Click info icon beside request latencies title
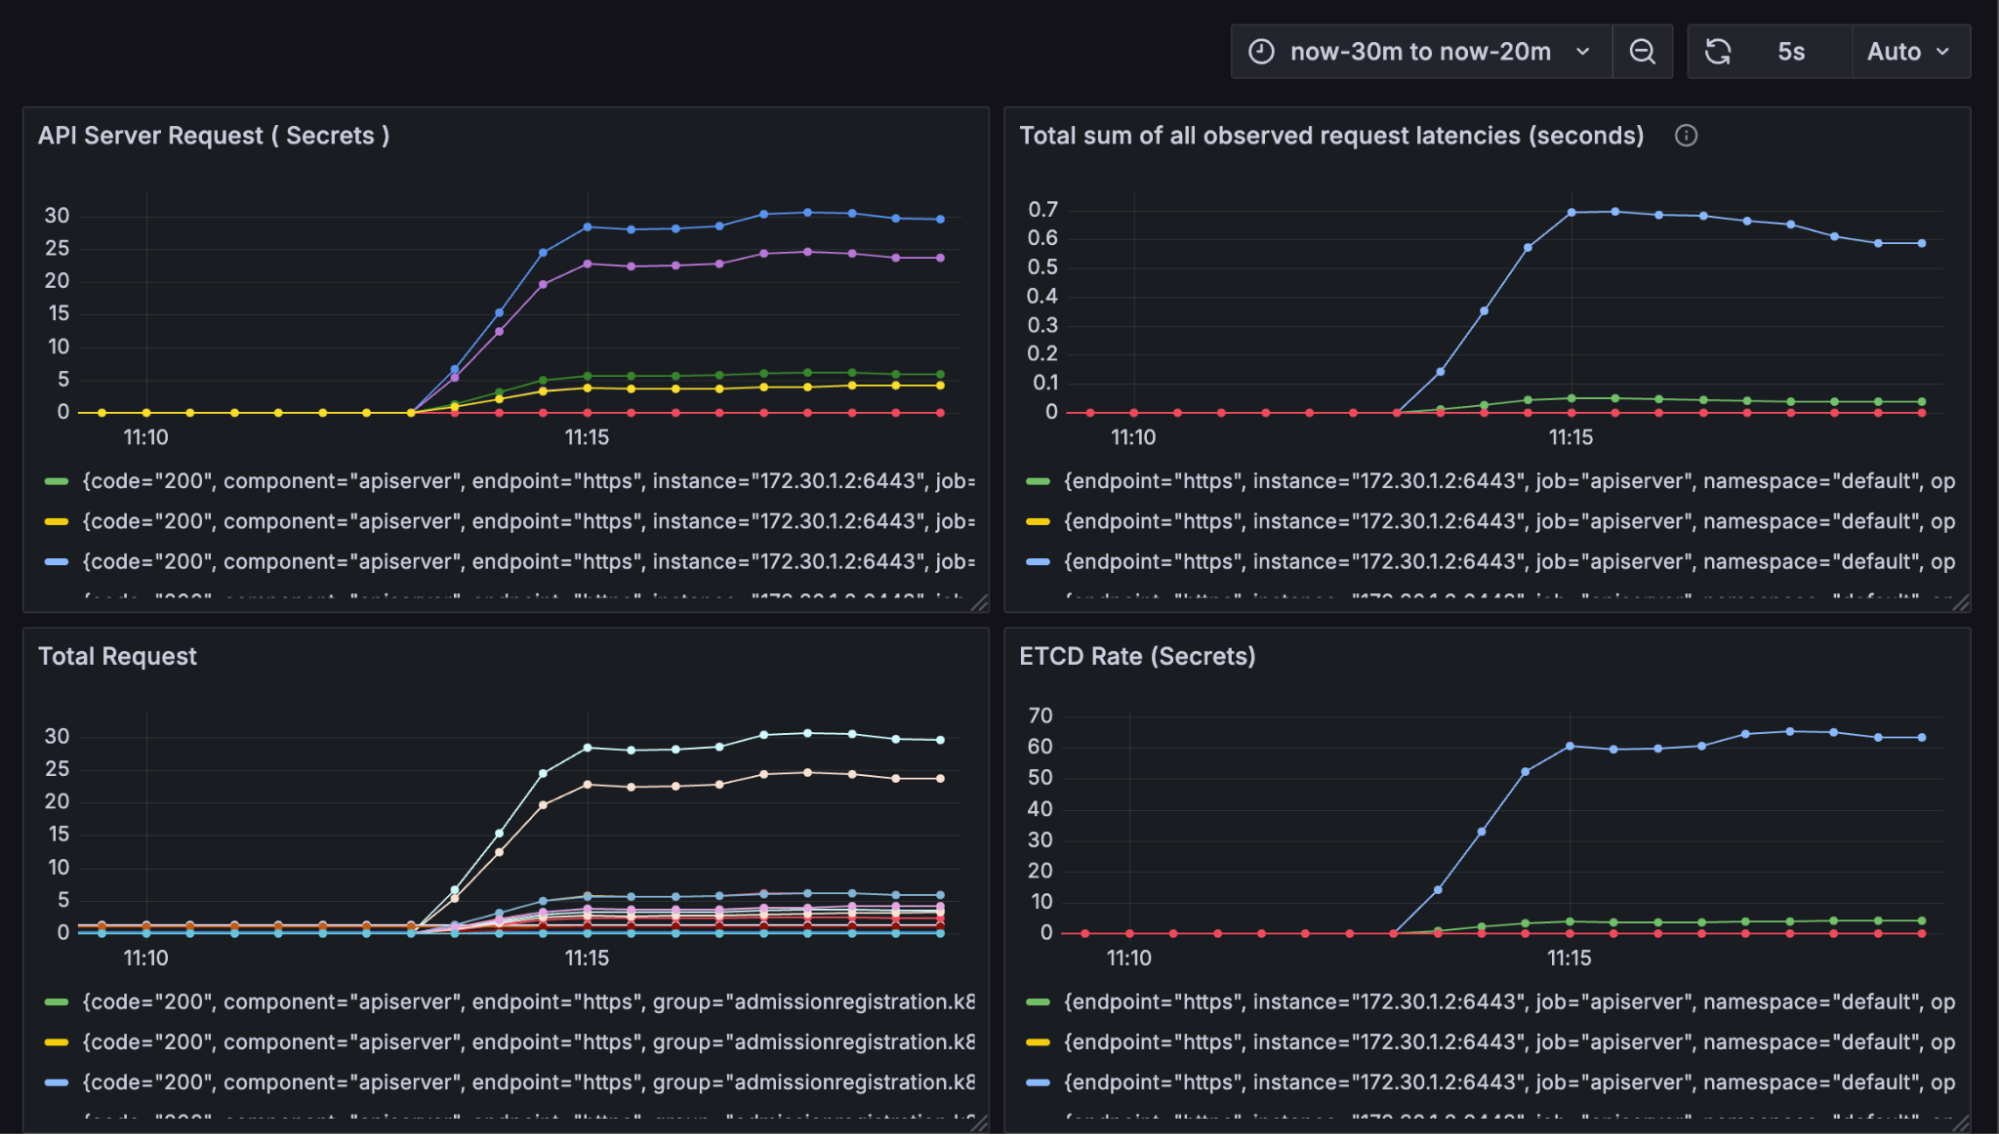 pyautogui.click(x=1686, y=136)
